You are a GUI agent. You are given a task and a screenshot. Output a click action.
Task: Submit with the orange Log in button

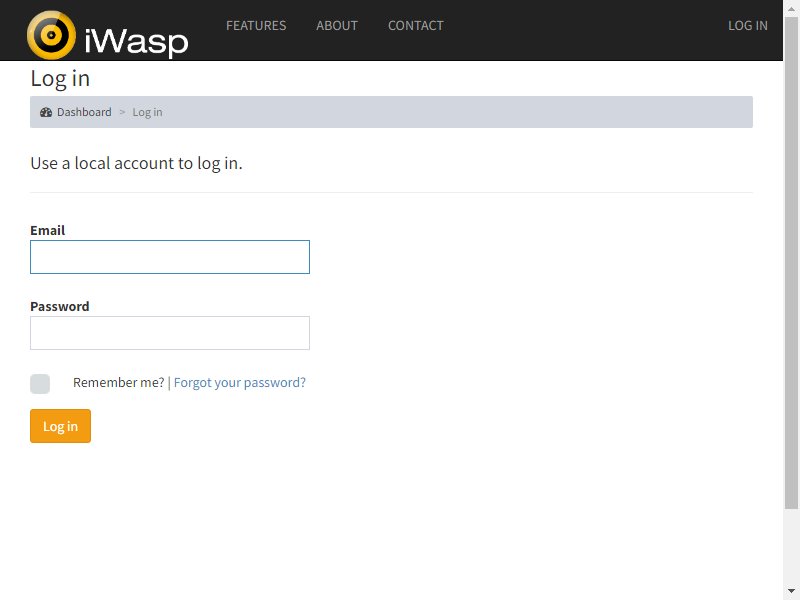pos(60,426)
